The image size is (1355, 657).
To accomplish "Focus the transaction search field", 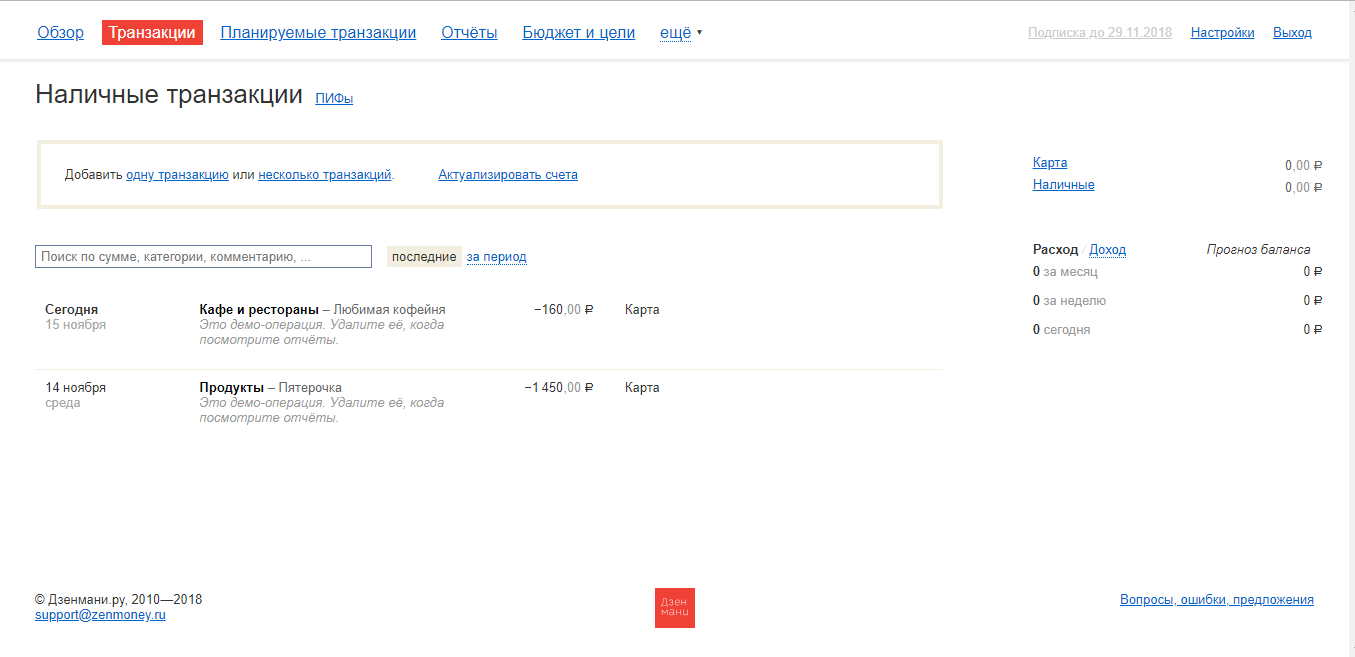I will [203, 257].
